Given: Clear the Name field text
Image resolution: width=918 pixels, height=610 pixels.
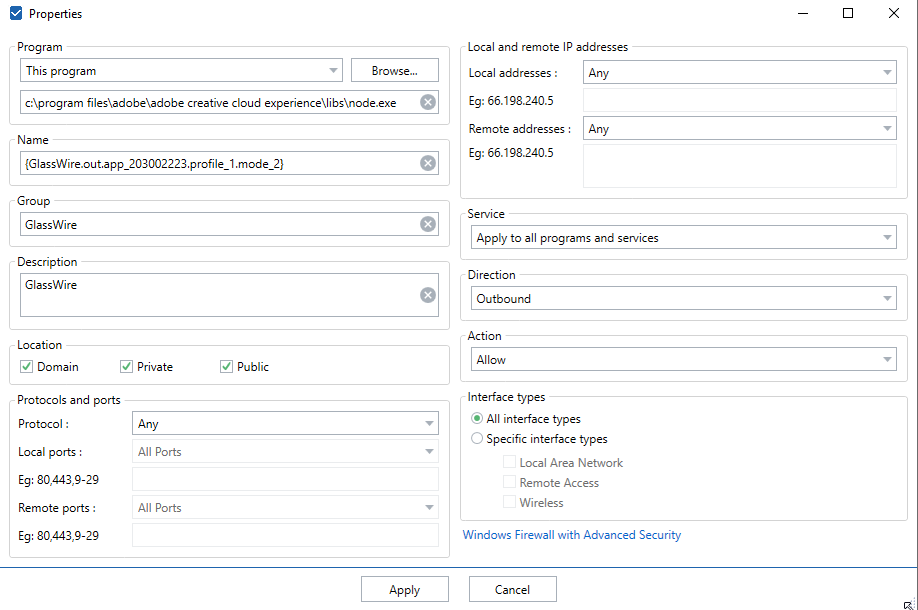Looking at the screenshot, I should point(428,163).
